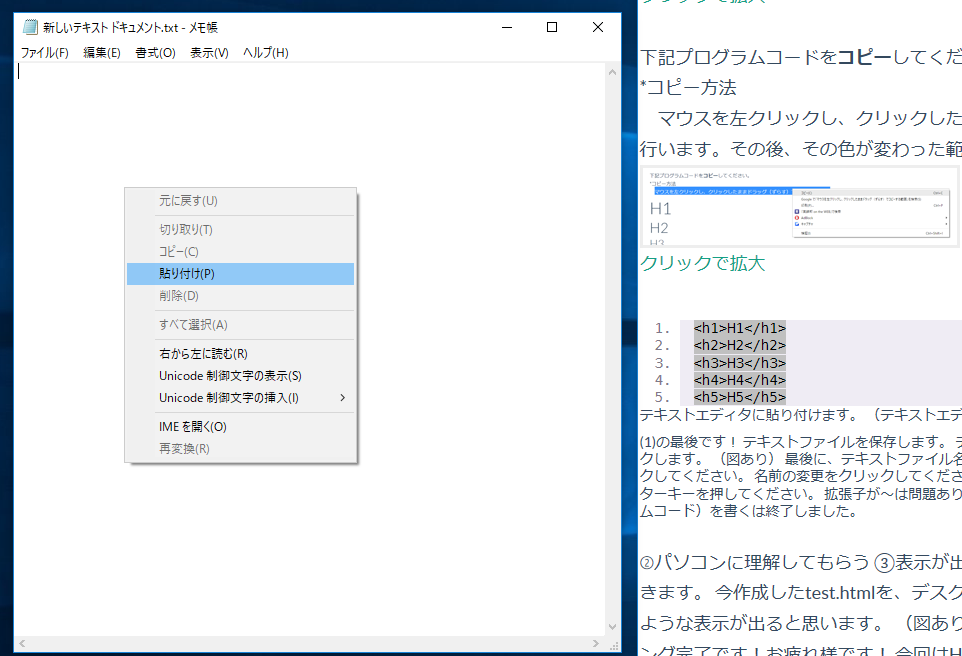Screen dimensions: 962x656
Task: Click the Notepad app icon in title bar
Action: click(x=31, y=28)
